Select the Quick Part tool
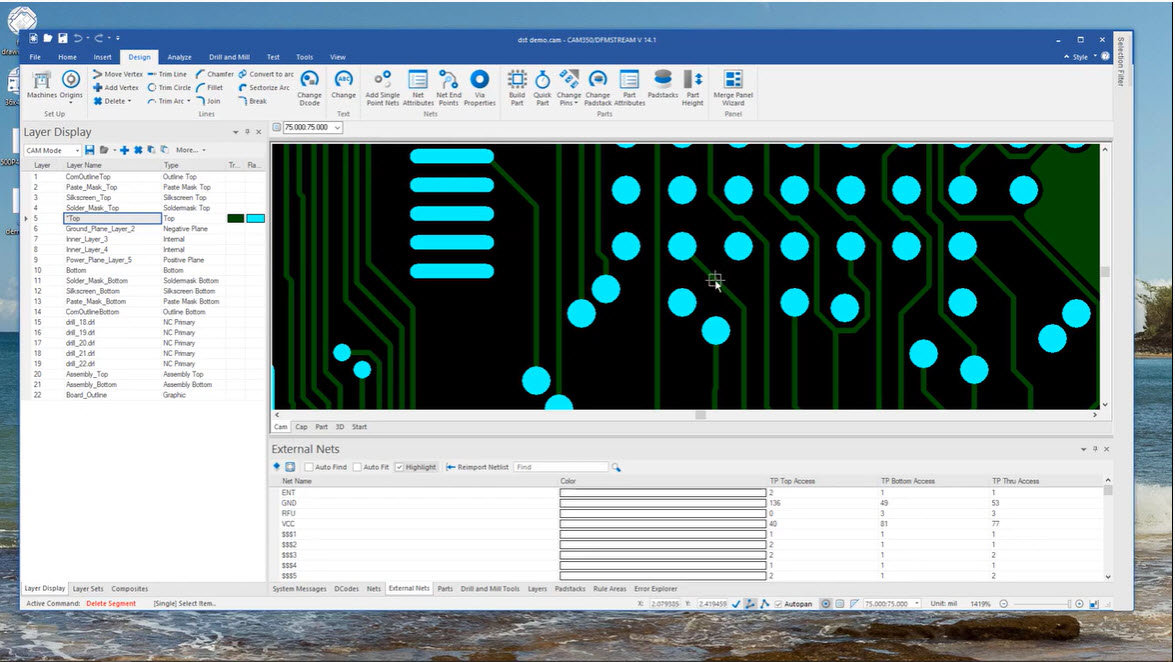The image size is (1175, 662). [541, 88]
